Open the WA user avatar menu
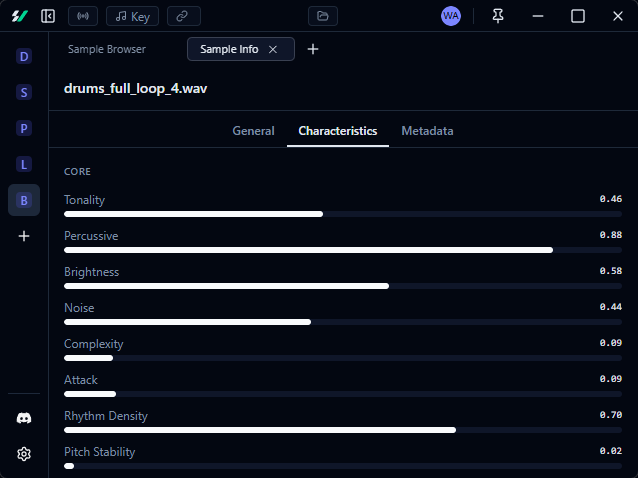 [x=451, y=16]
